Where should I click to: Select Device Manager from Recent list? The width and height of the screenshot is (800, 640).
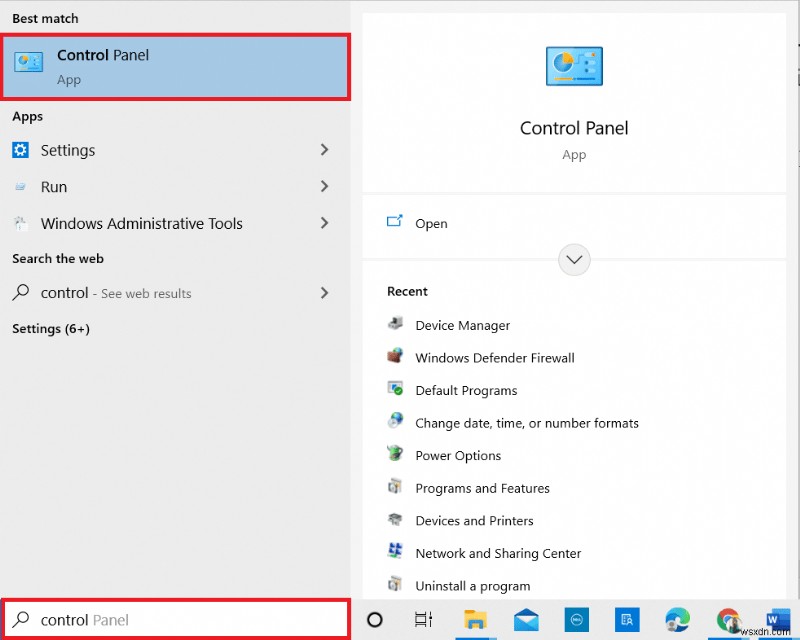[x=461, y=325]
